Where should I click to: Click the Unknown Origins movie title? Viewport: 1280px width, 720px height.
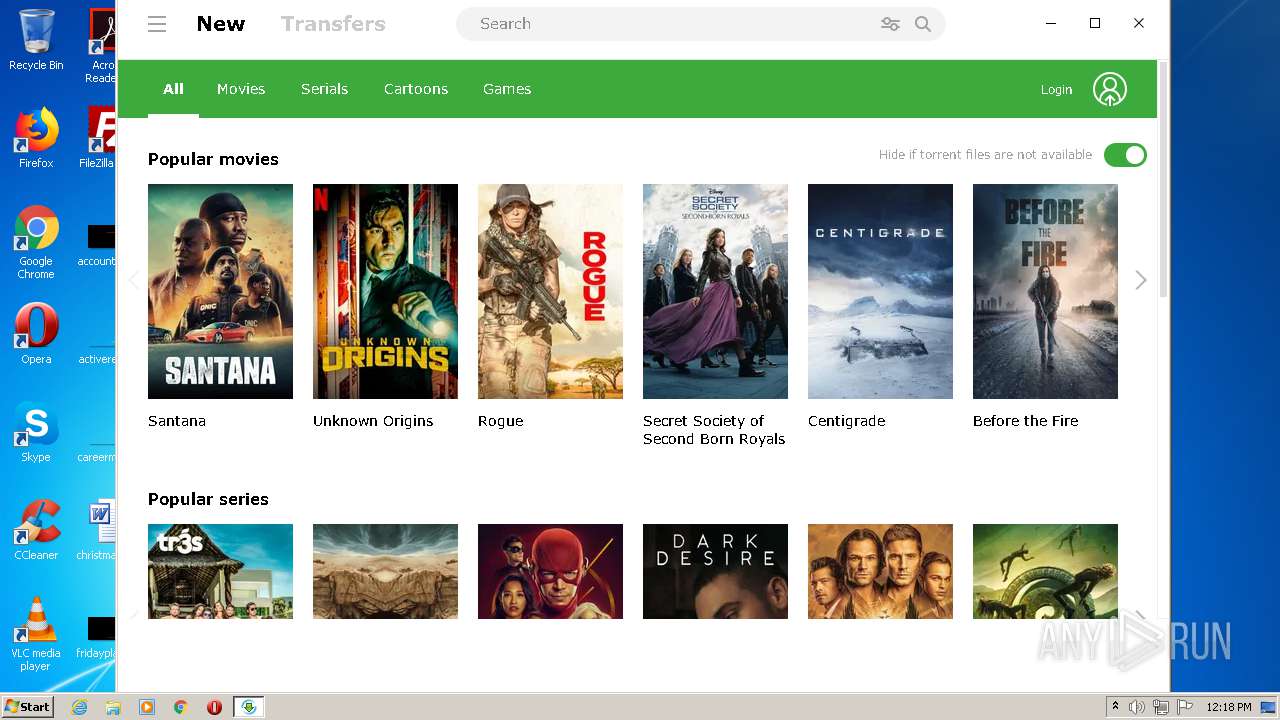[373, 421]
